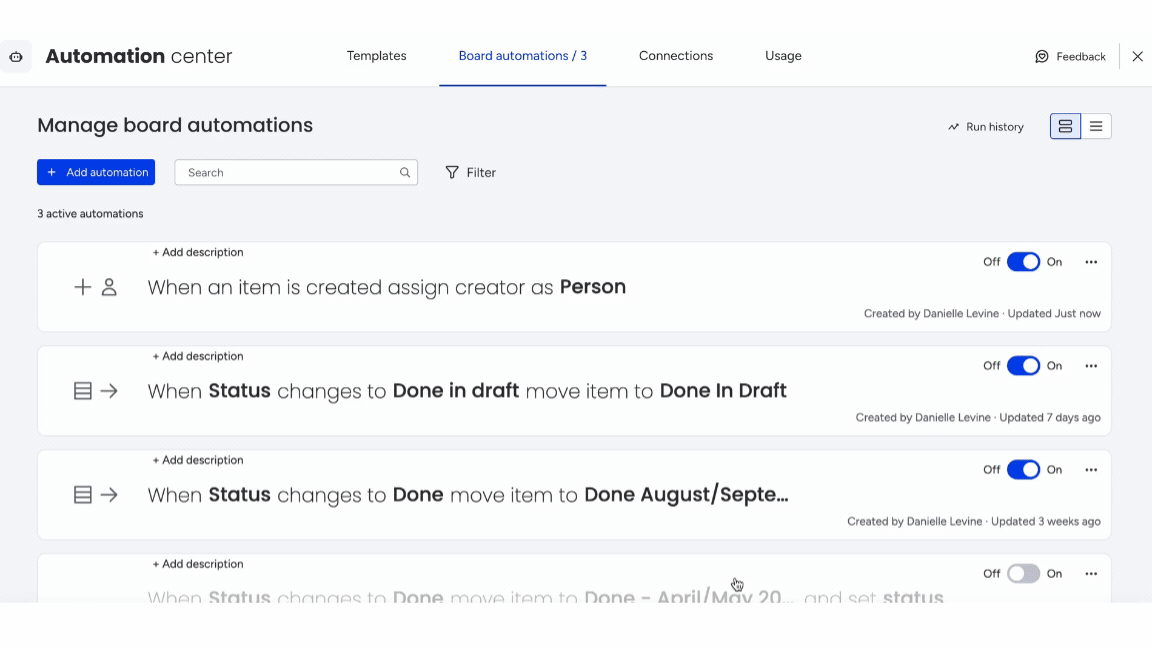Turn on the Done April/May automation toggle
The height and width of the screenshot is (648, 1152).
(1023, 574)
